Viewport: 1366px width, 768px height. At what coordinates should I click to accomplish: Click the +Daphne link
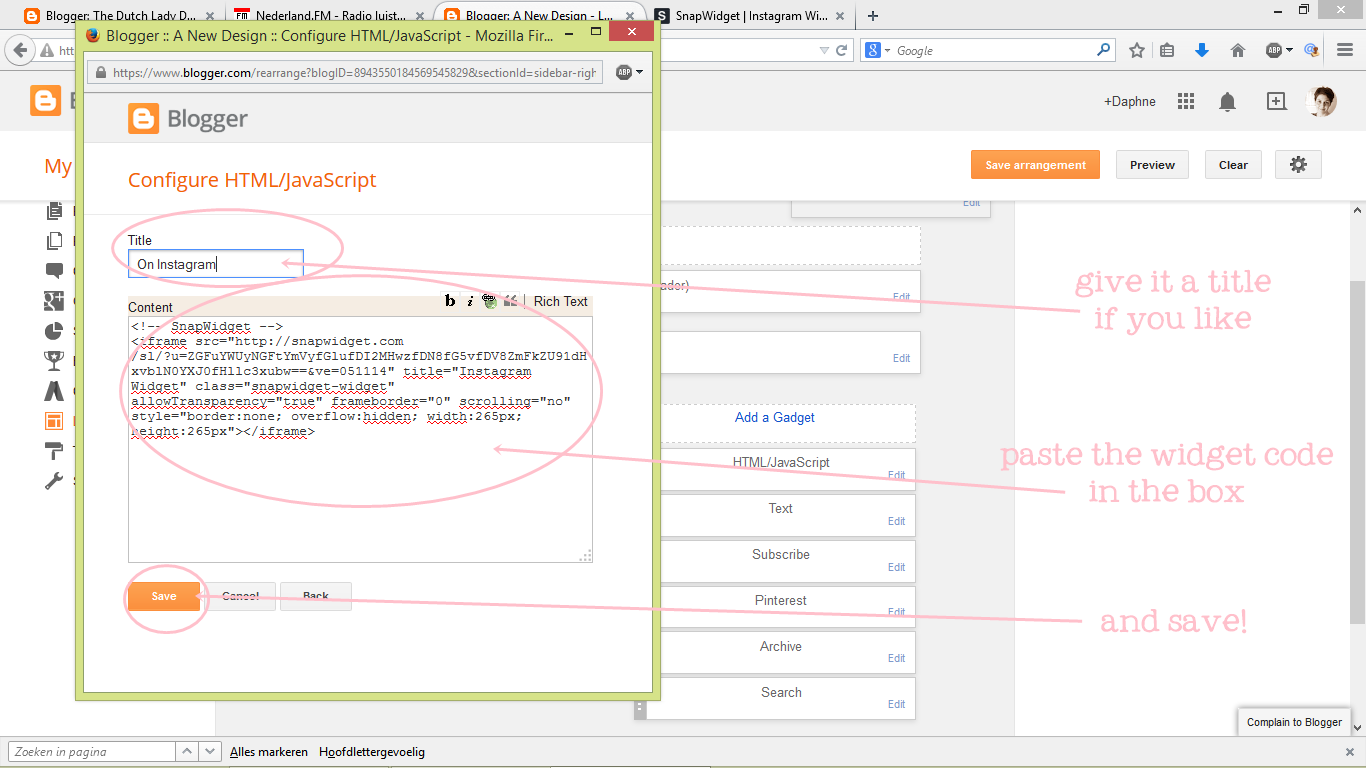pyautogui.click(x=1130, y=101)
